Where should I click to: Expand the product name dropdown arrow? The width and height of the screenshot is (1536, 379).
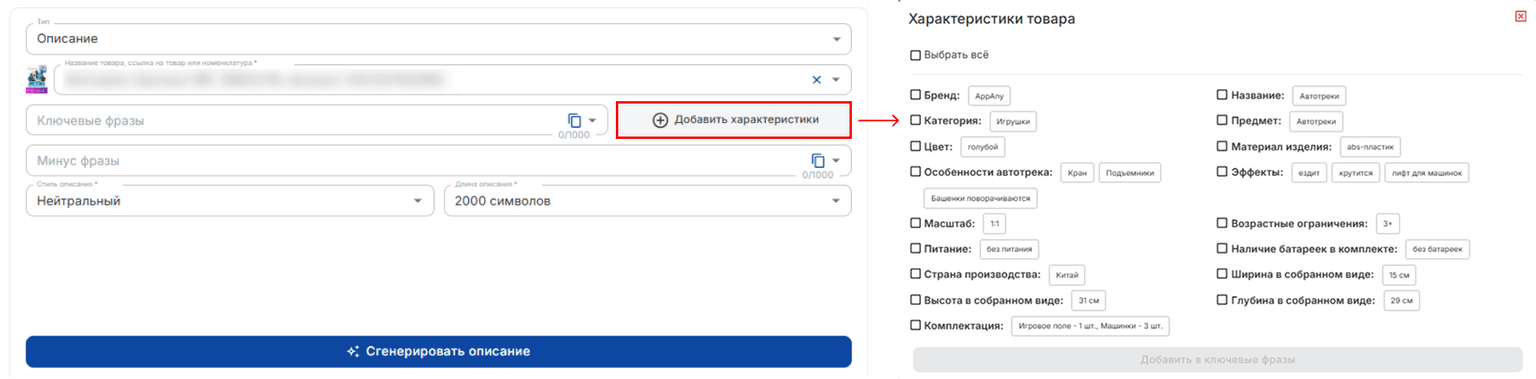pyautogui.click(x=836, y=80)
